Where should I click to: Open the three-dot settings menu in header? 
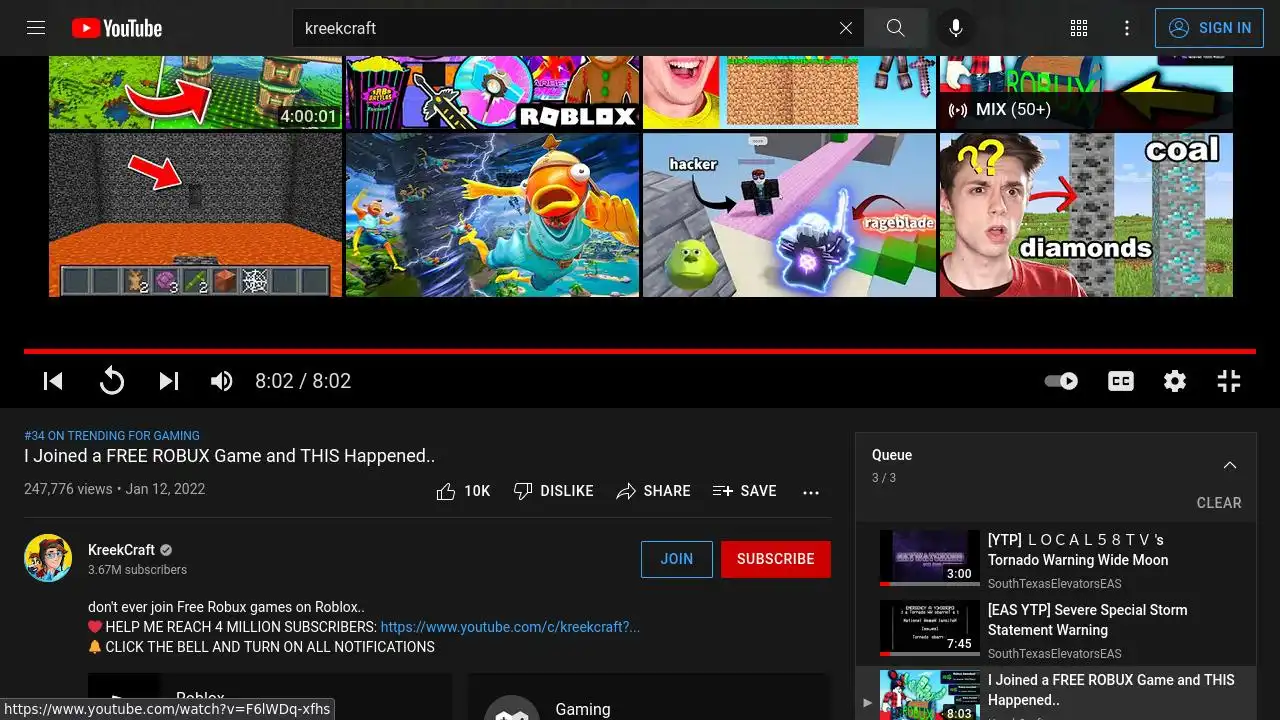[1127, 28]
